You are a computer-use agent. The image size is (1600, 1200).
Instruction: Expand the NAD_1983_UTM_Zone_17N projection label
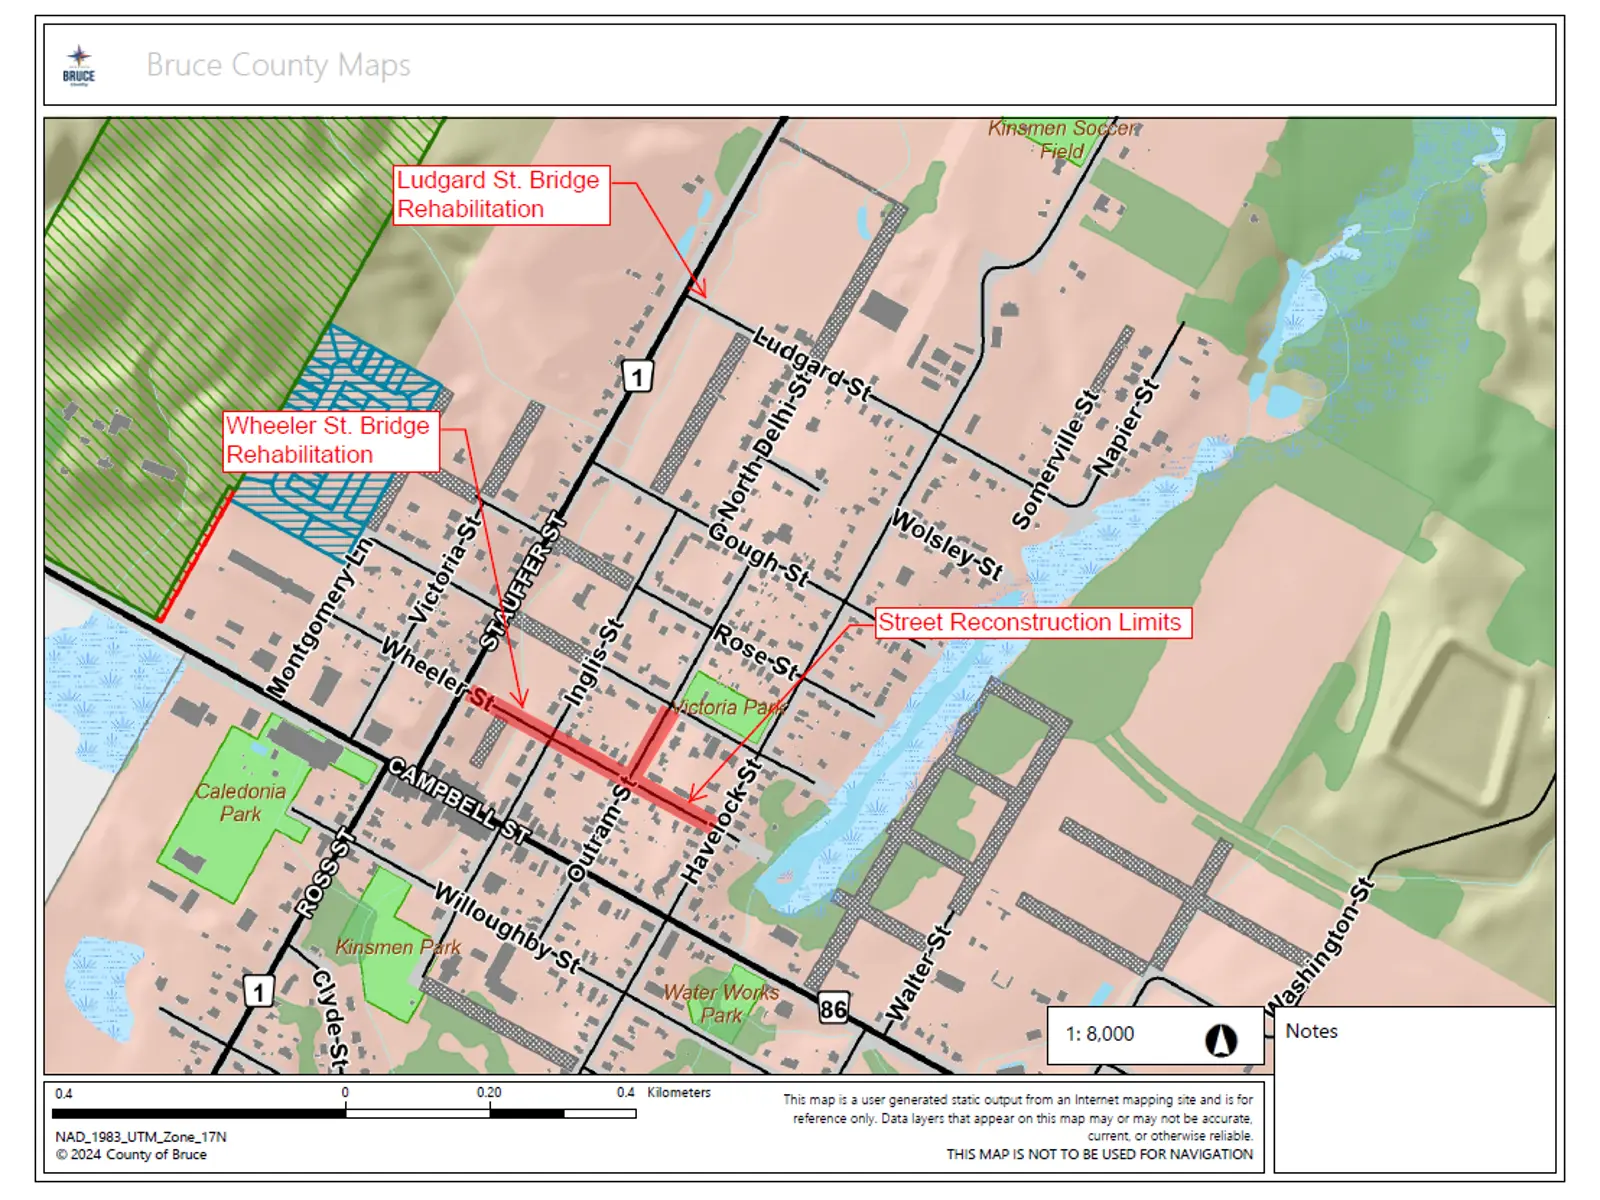click(140, 1138)
